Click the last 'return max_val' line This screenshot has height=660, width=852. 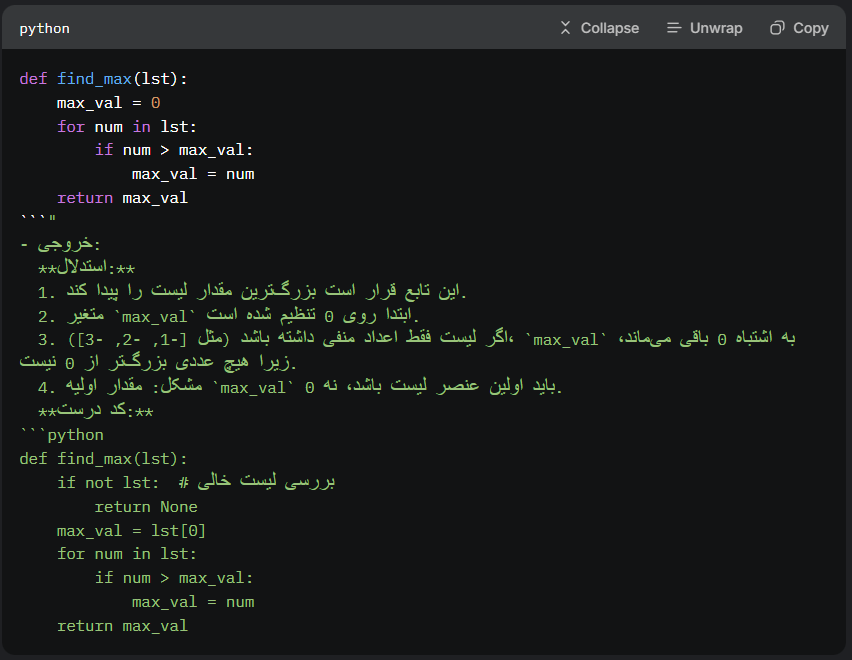pyautogui.click(x=122, y=626)
